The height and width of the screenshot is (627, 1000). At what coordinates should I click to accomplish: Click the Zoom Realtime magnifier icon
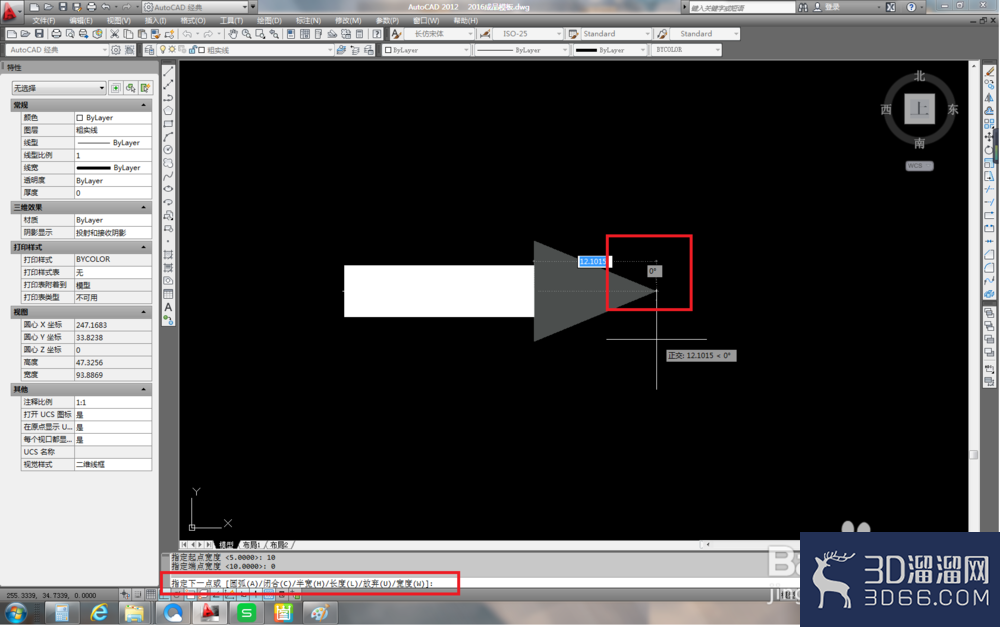coord(246,34)
